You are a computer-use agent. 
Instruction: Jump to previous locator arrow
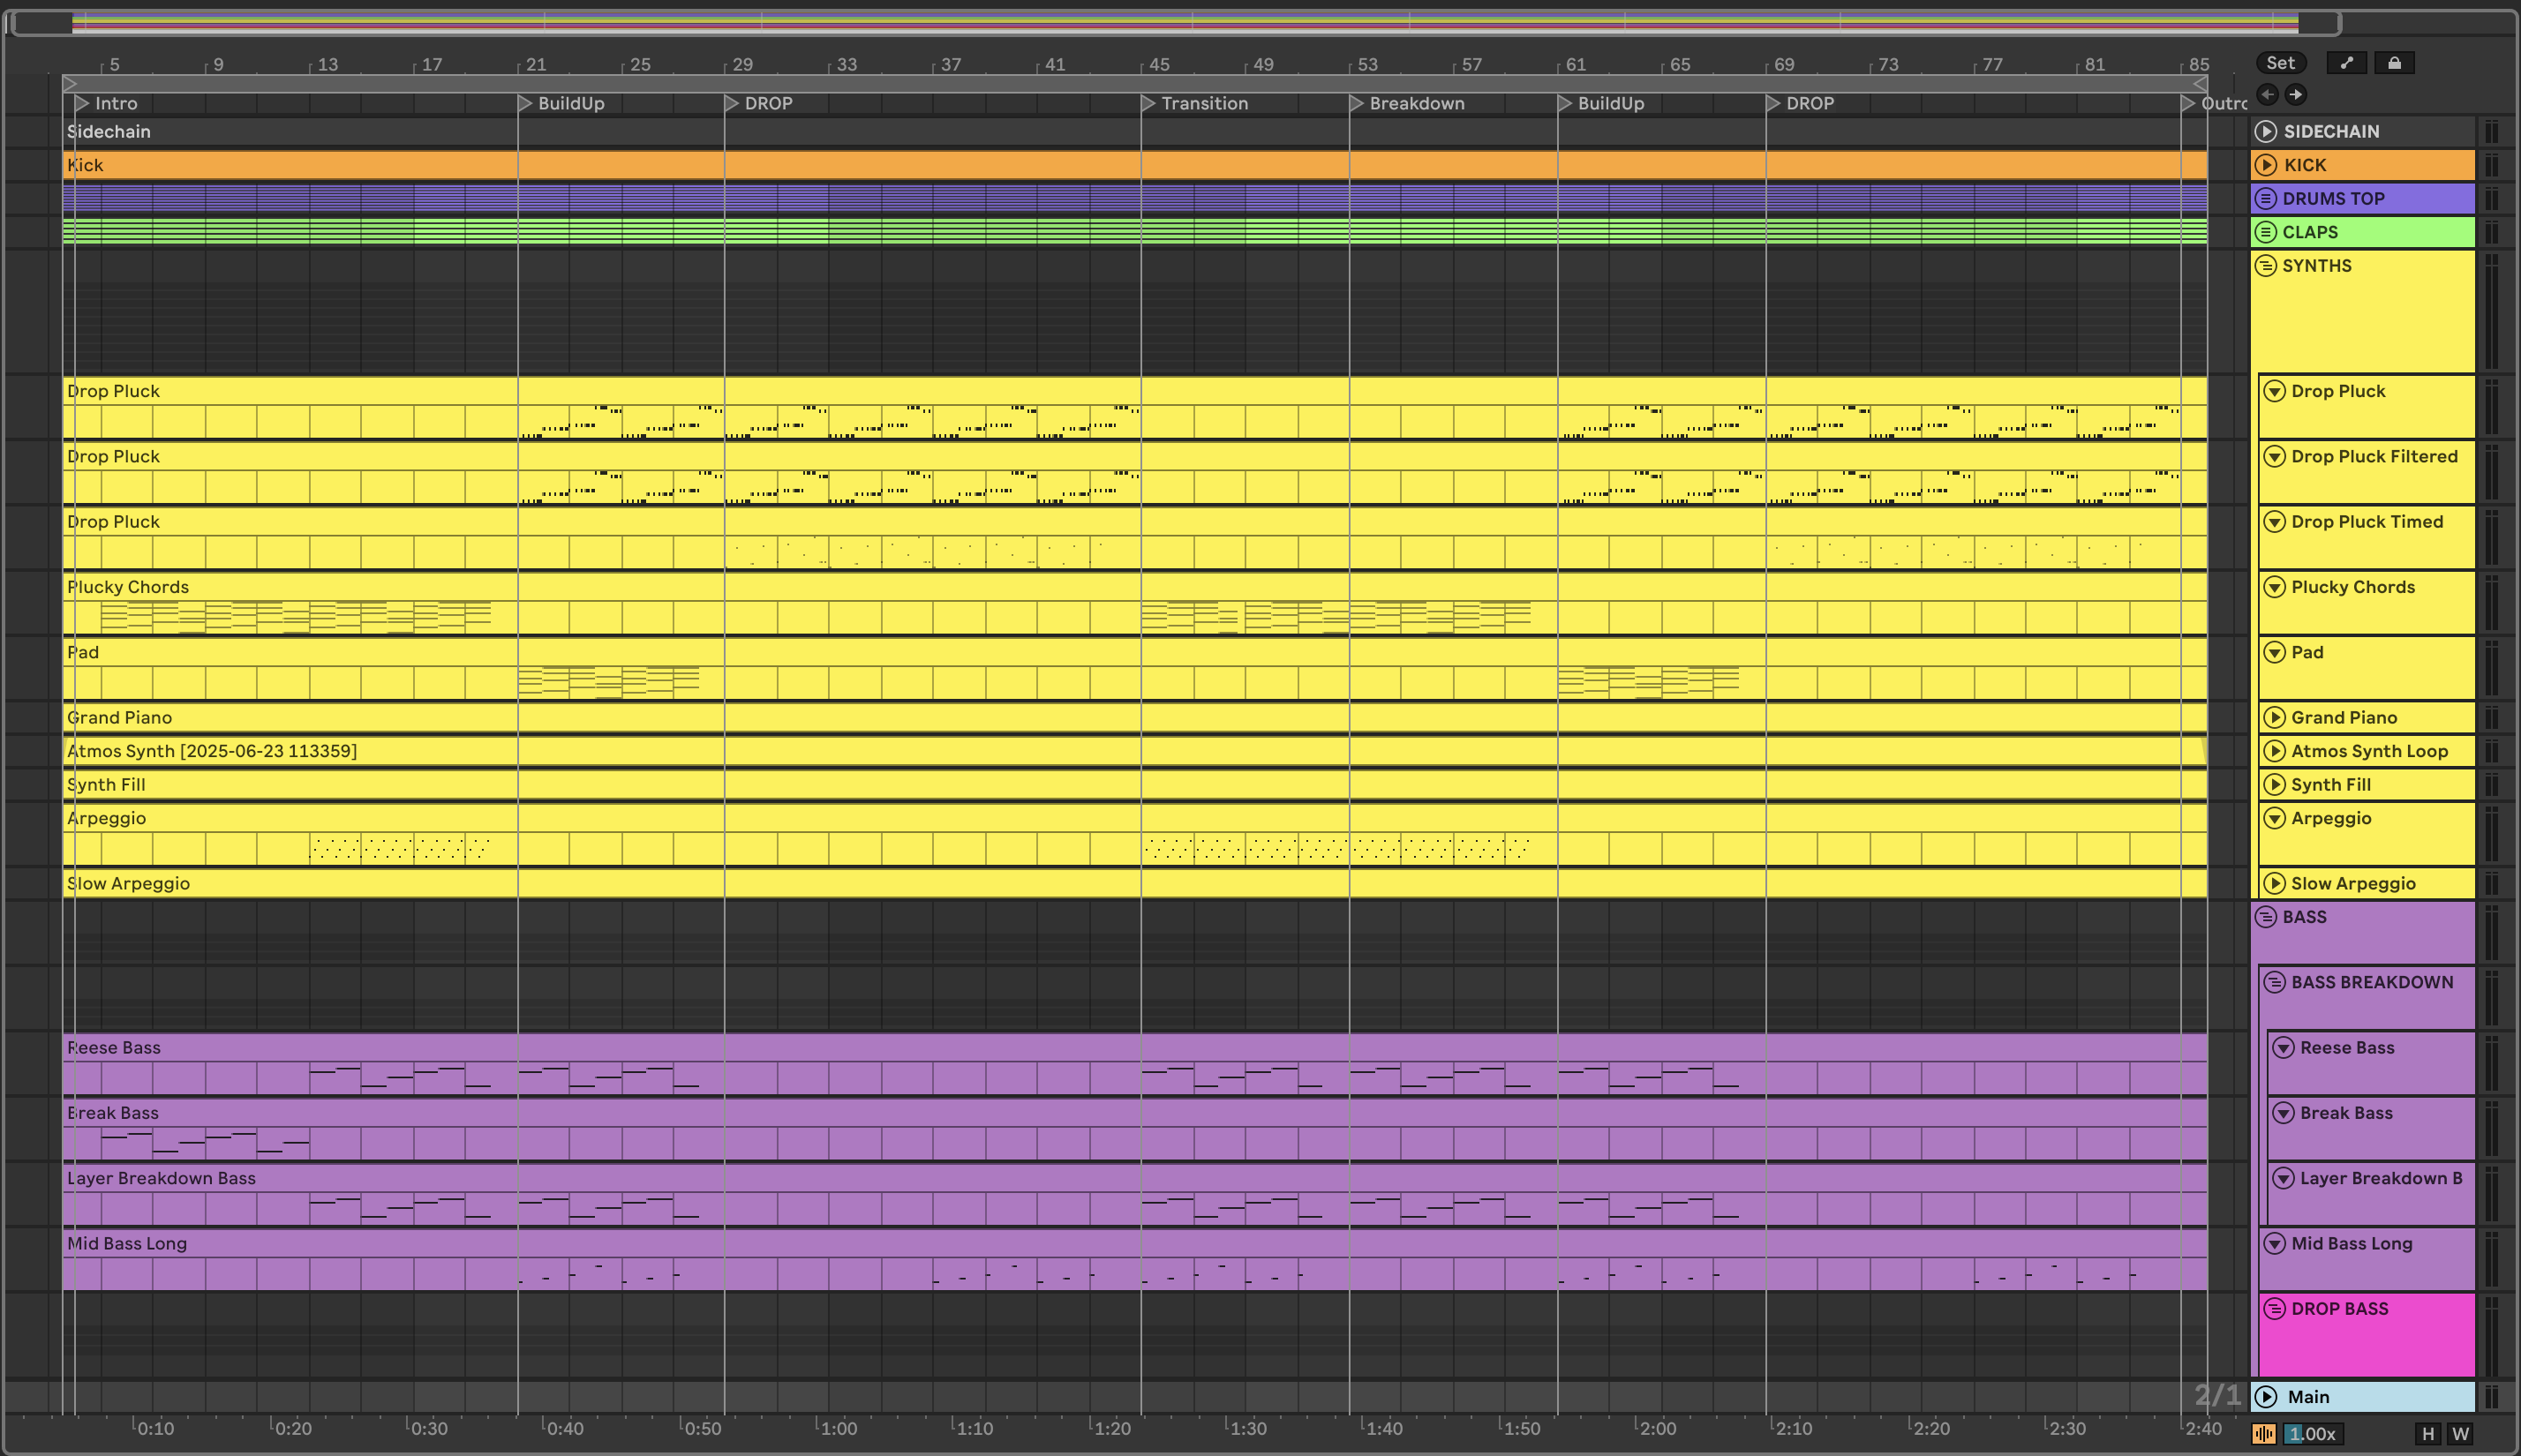2267,95
